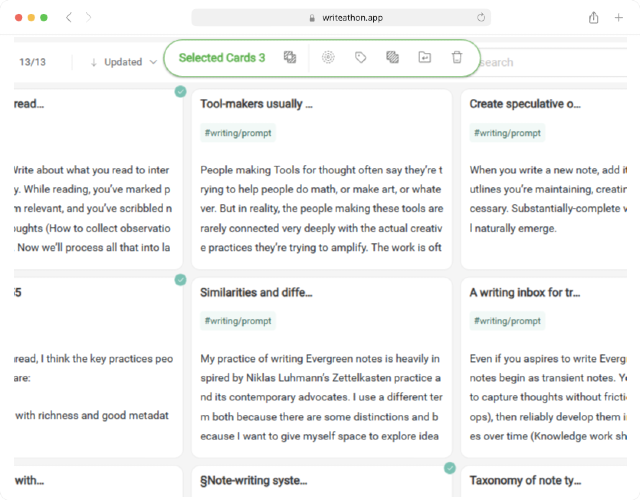Screen dimensions: 640x500
Task: Move selected cards with the folder icon
Action: (425, 57)
